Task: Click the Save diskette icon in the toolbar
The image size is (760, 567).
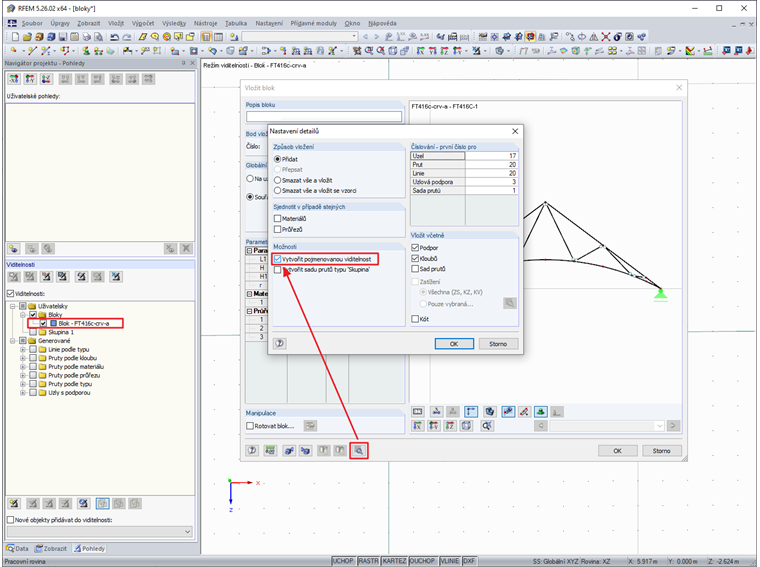Action: pos(63,37)
